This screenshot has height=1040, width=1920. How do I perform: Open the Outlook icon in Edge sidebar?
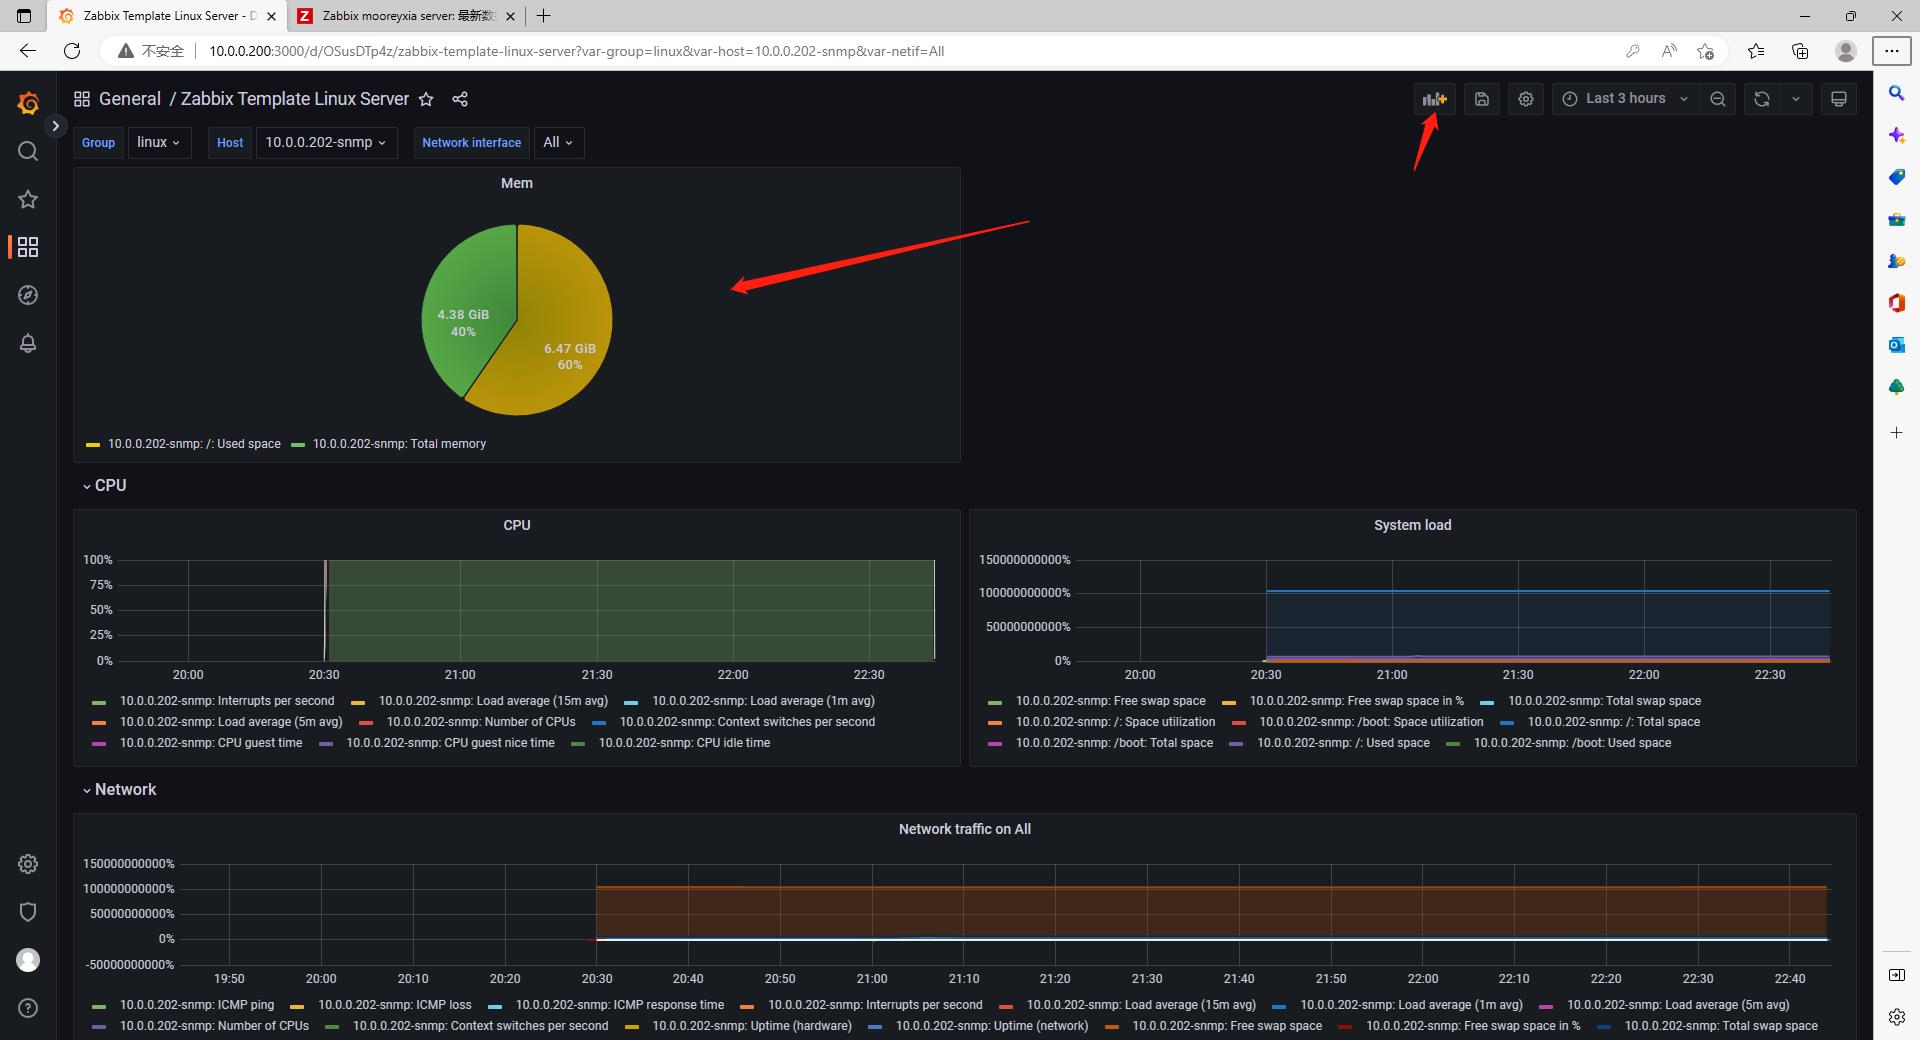click(1896, 345)
